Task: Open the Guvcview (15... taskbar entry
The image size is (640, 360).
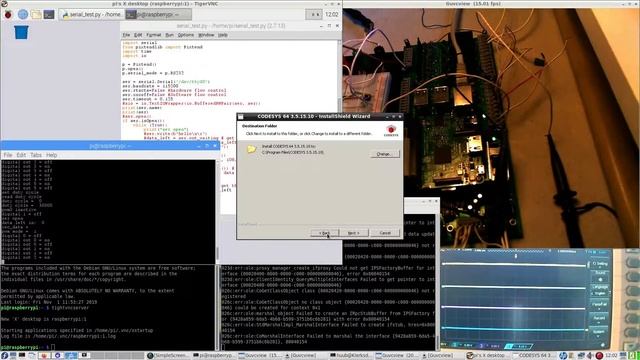Action: coord(260,356)
